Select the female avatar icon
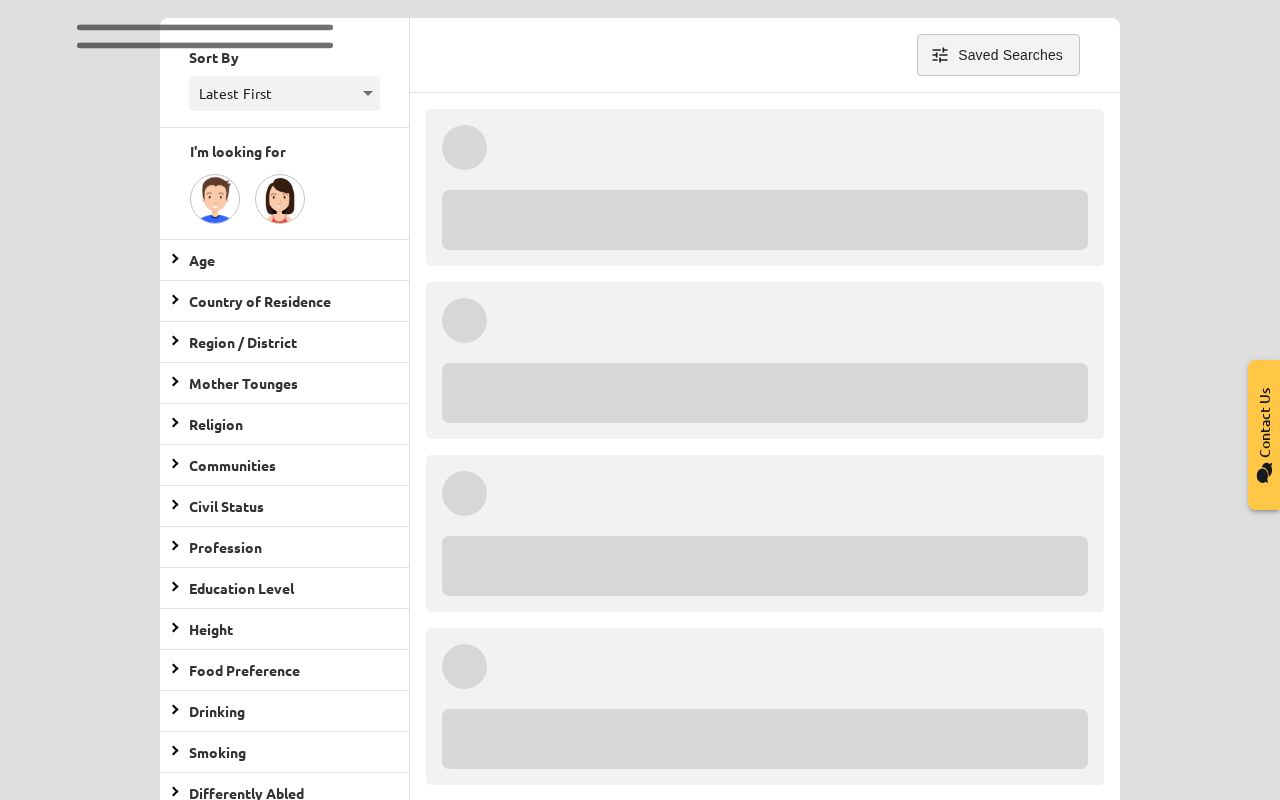The image size is (1280, 800). [x=280, y=199]
